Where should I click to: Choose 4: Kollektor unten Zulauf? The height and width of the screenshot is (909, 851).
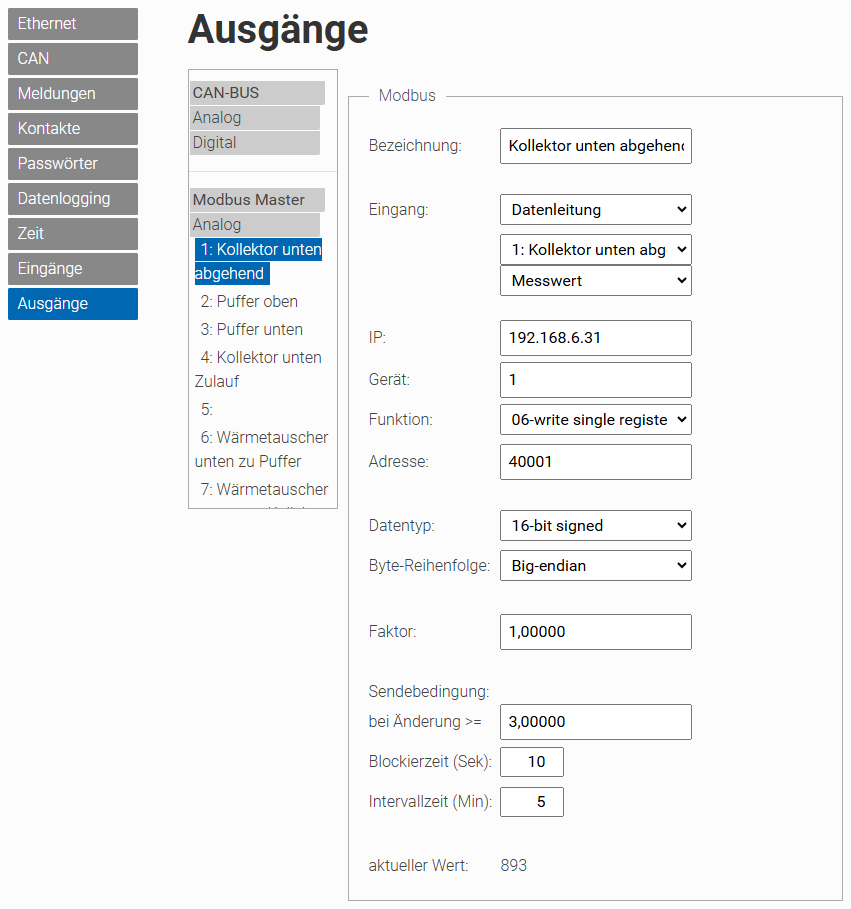tap(258, 369)
